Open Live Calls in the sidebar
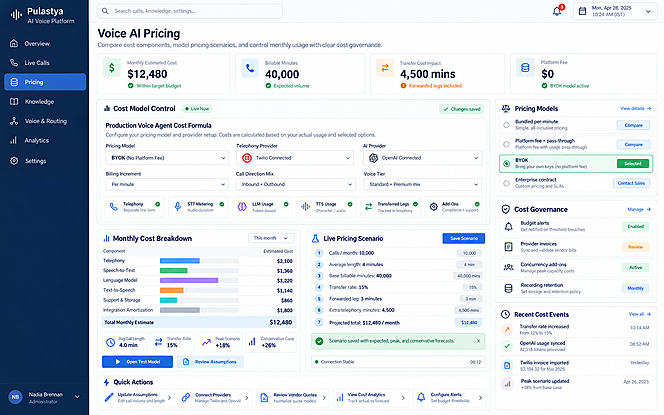 (x=44, y=63)
